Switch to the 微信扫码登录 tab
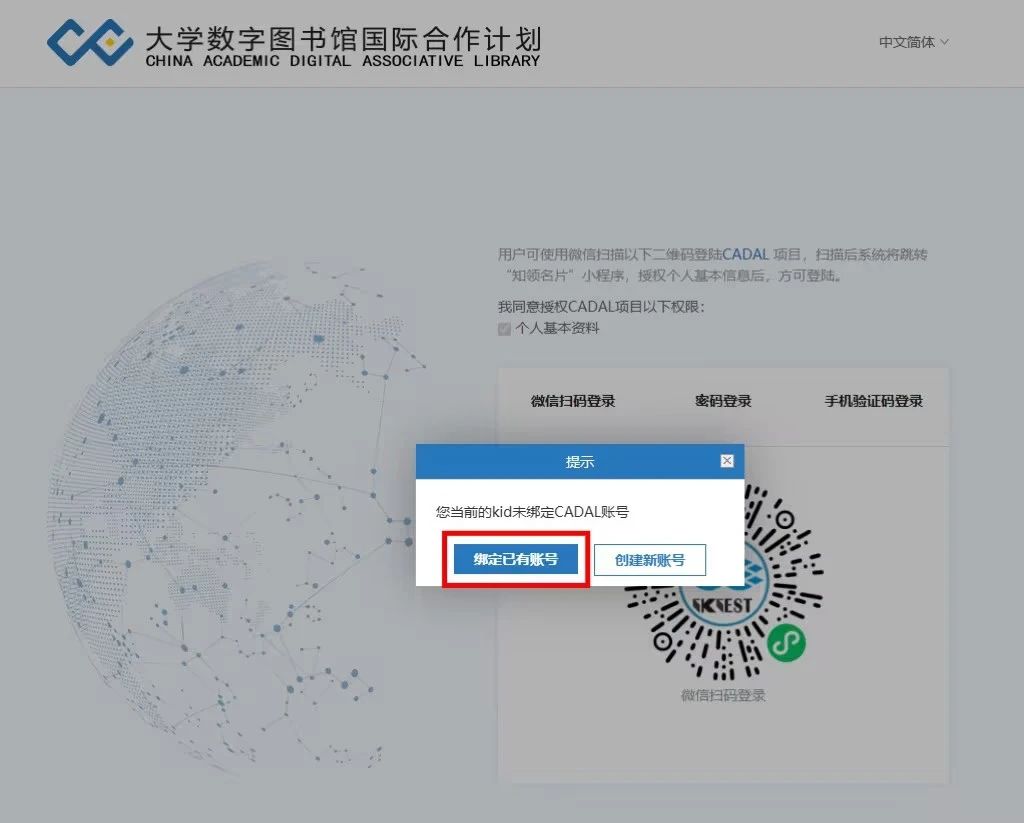The height and width of the screenshot is (823, 1024). [x=573, y=401]
